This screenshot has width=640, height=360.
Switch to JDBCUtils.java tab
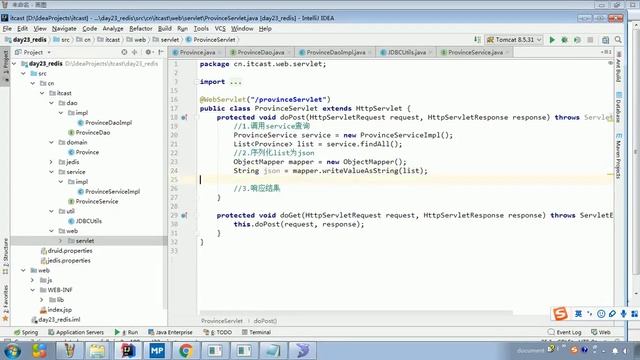click(407, 52)
